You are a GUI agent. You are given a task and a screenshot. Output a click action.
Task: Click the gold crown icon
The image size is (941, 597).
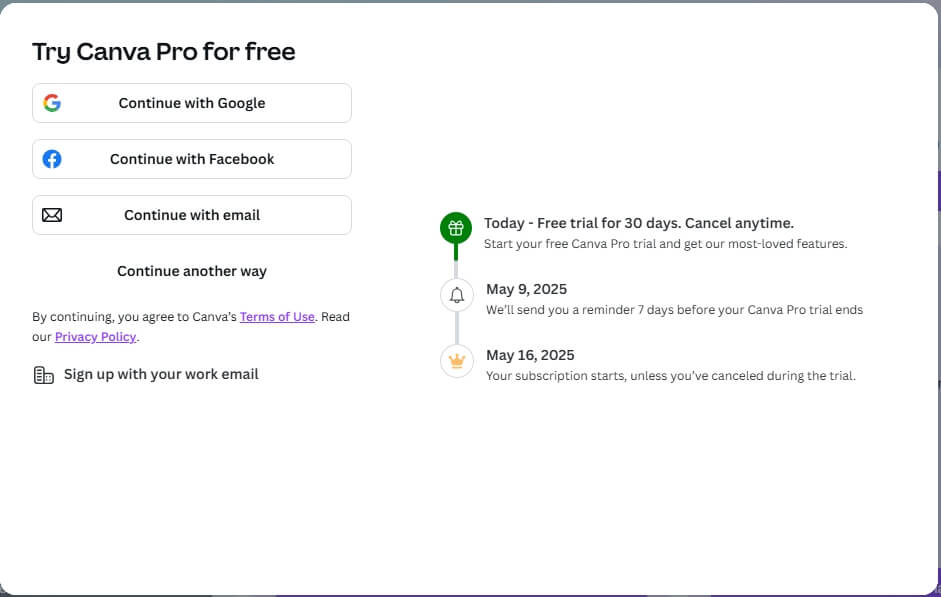(x=456, y=361)
